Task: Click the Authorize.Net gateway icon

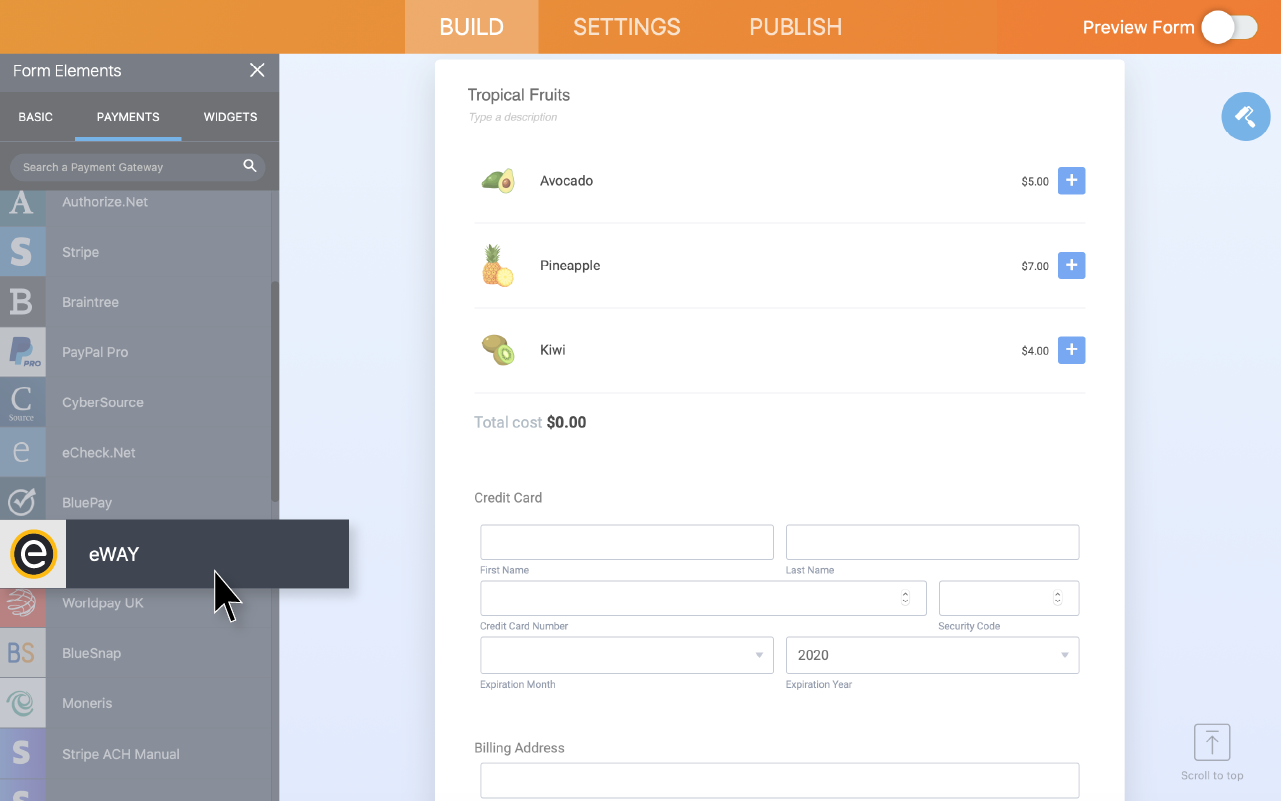Action: coord(22,202)
